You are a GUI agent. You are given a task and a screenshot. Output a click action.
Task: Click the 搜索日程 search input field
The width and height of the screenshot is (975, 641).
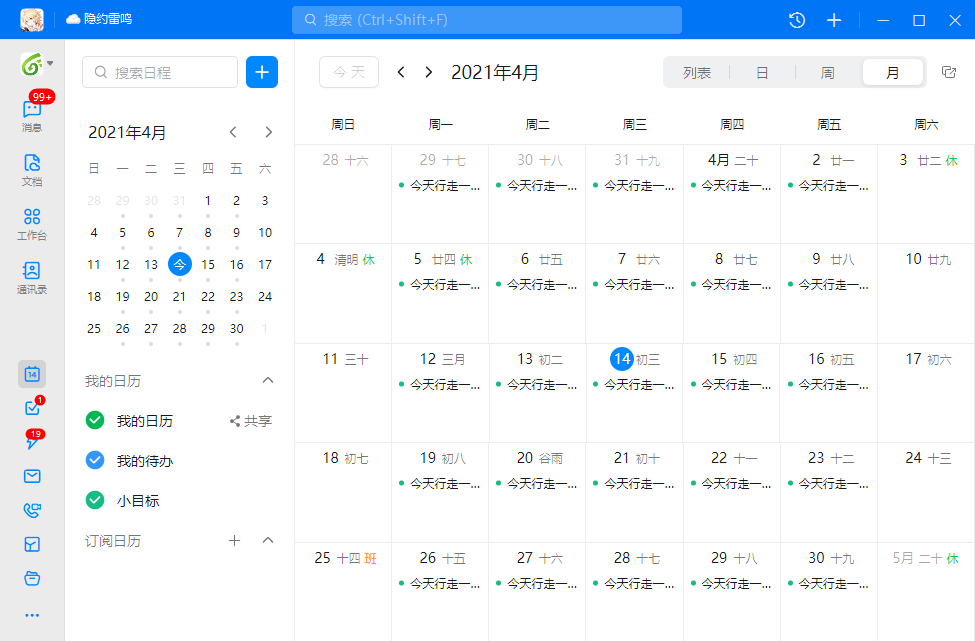click(x=160, y=72)
